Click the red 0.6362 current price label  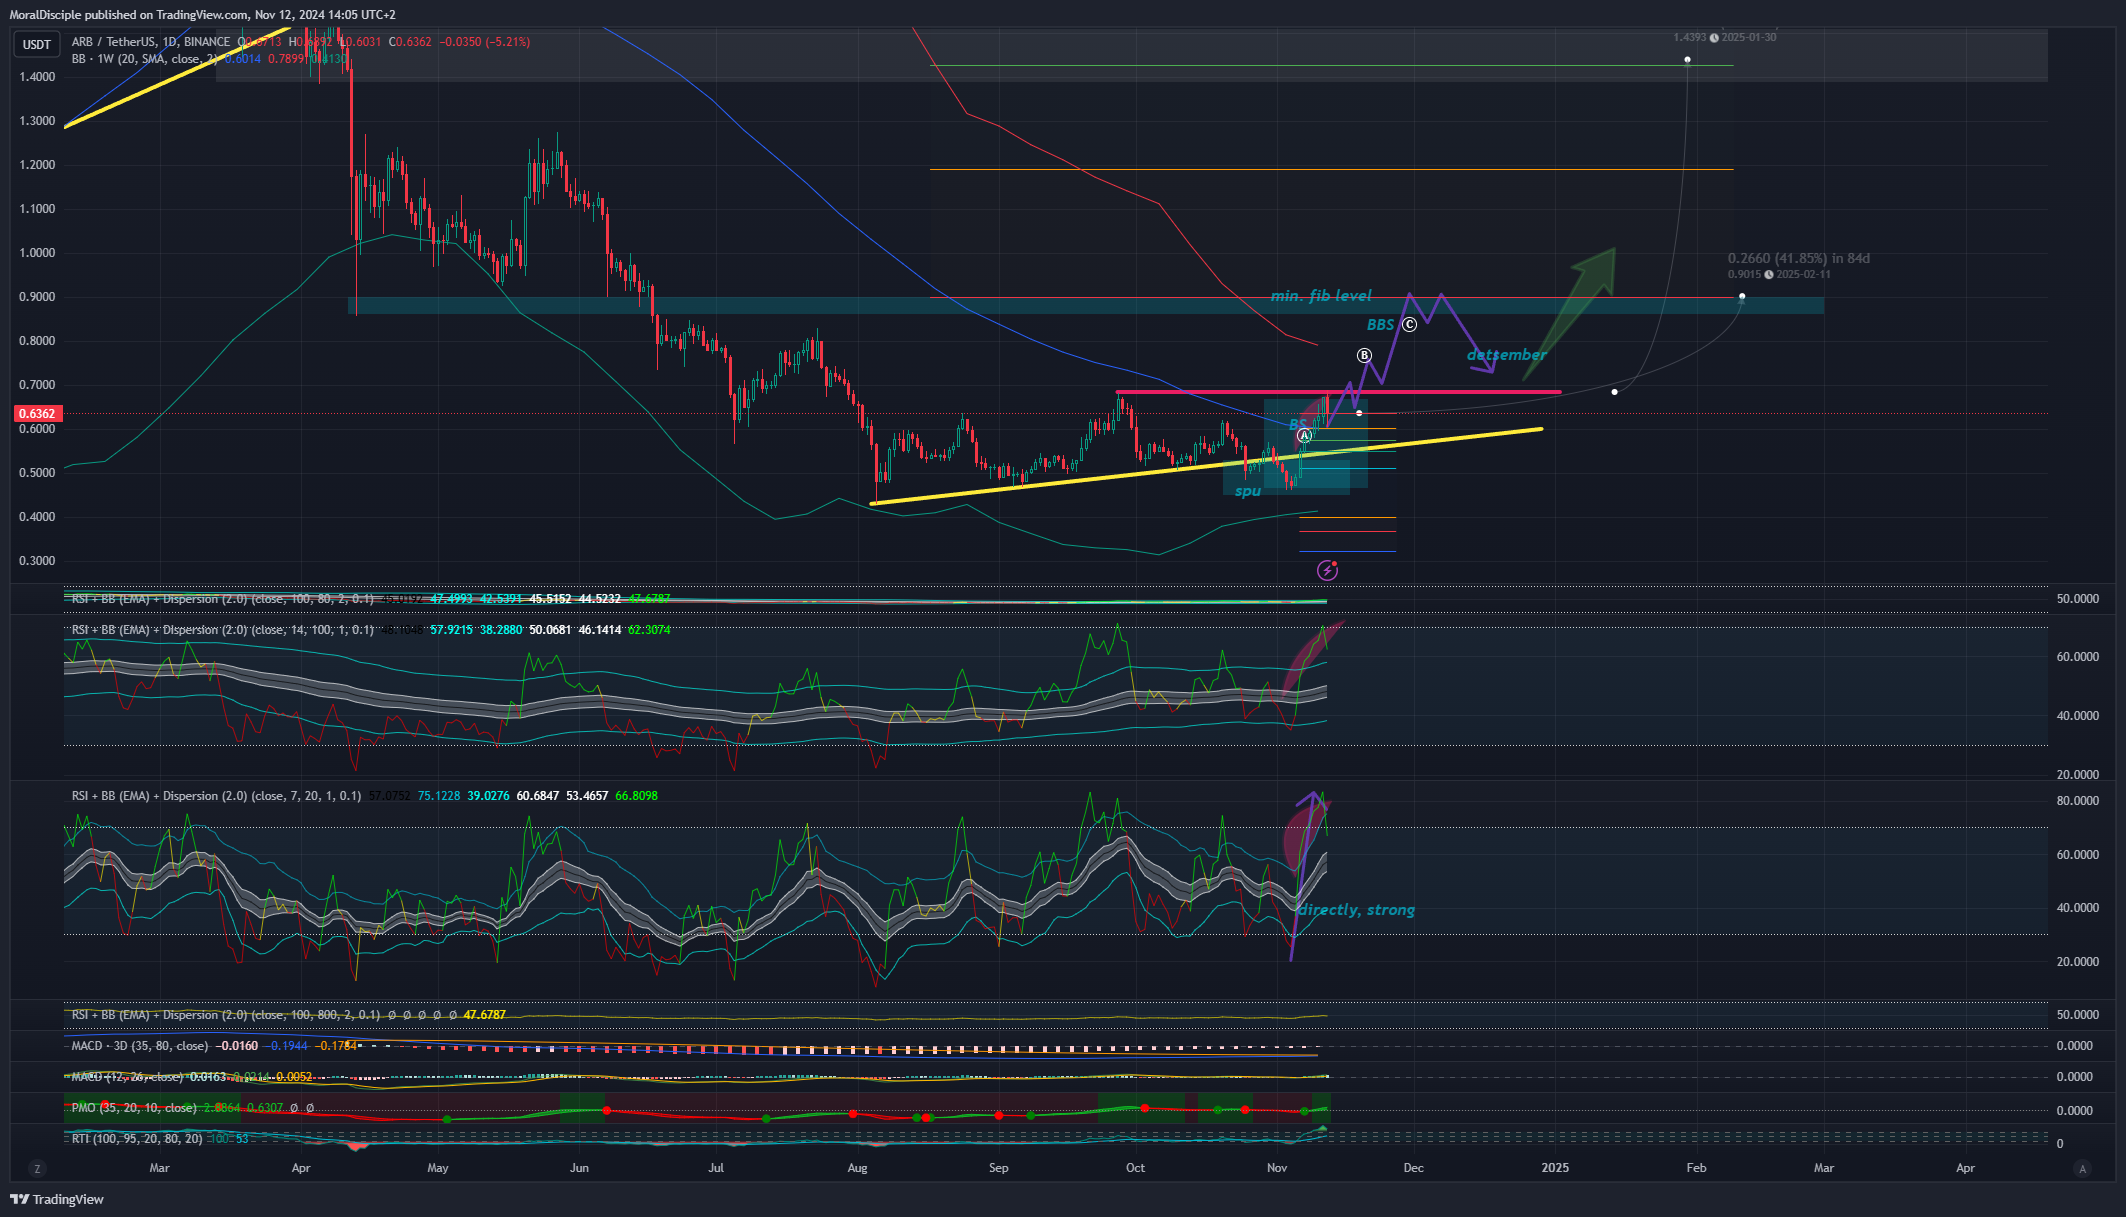38,413
